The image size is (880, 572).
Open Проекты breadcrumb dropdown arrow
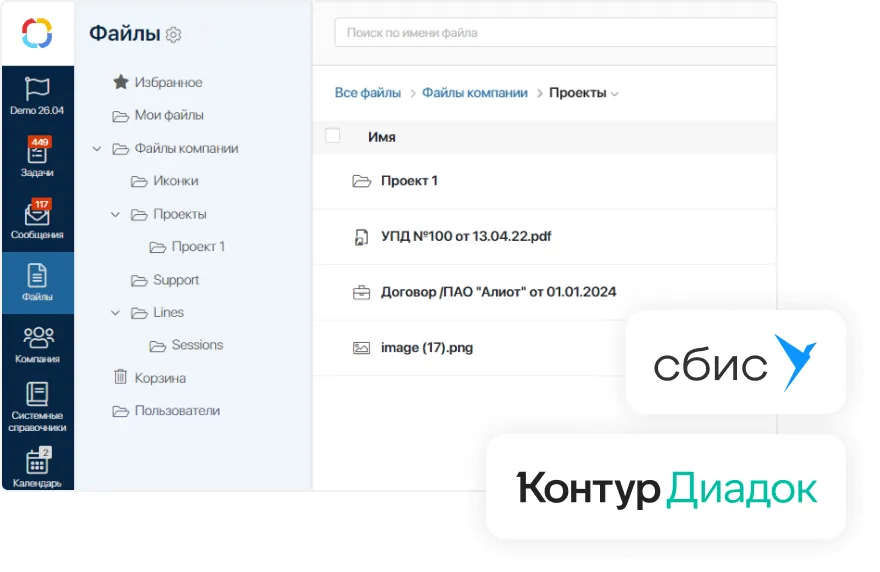(x=614, y=94)
